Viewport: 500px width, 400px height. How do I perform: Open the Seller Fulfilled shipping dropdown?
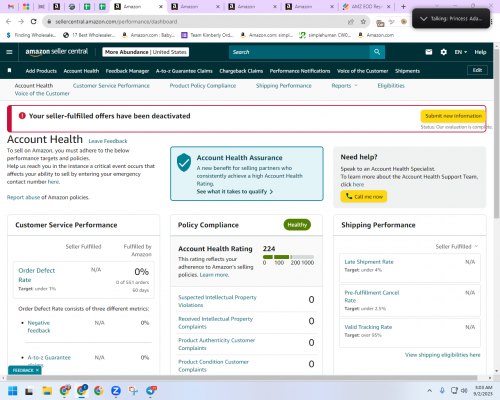(x=457, y=247)
